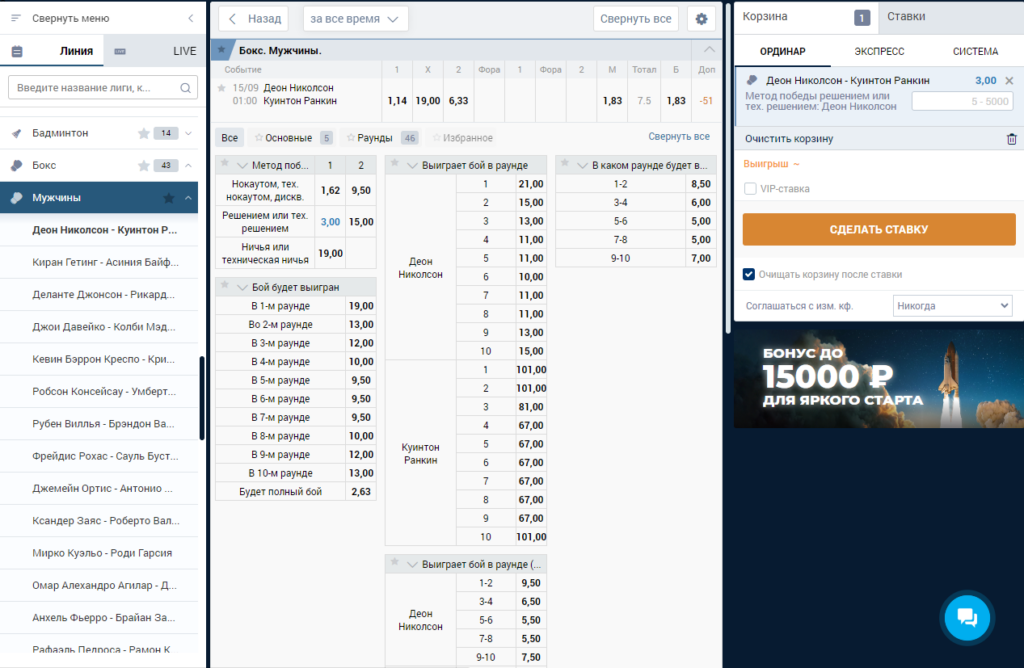Click the Все markets filter
The width and height of the screenshot is (1024, 668).
point(229,138)
